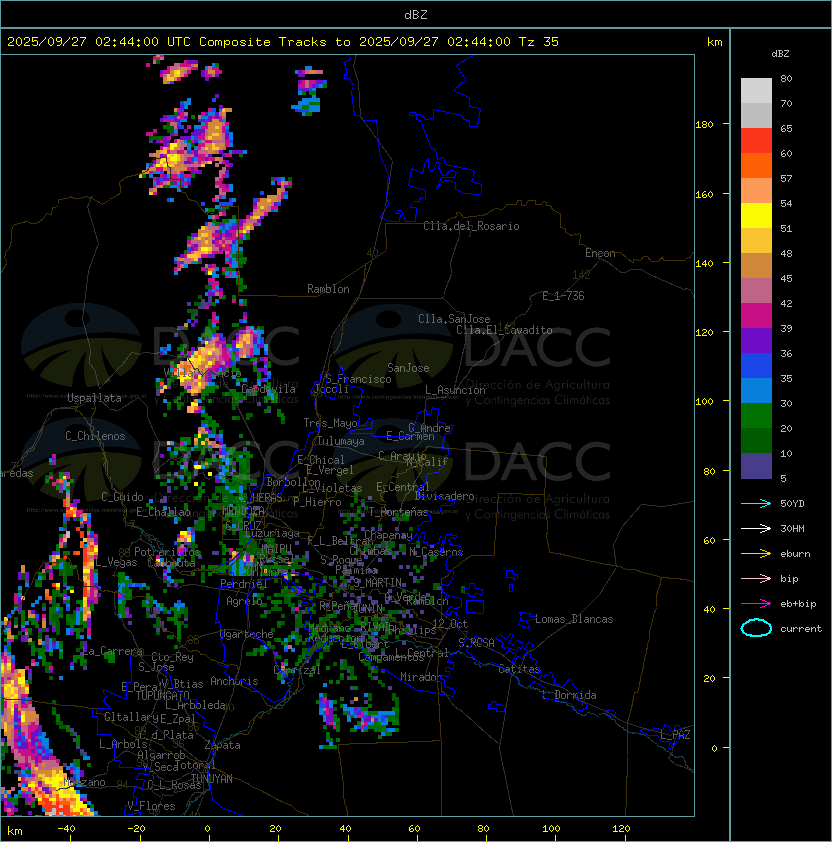Click the pink bip arrow legend icon
832x842 pixels.
pyautogui.click(x=756, y=578)
